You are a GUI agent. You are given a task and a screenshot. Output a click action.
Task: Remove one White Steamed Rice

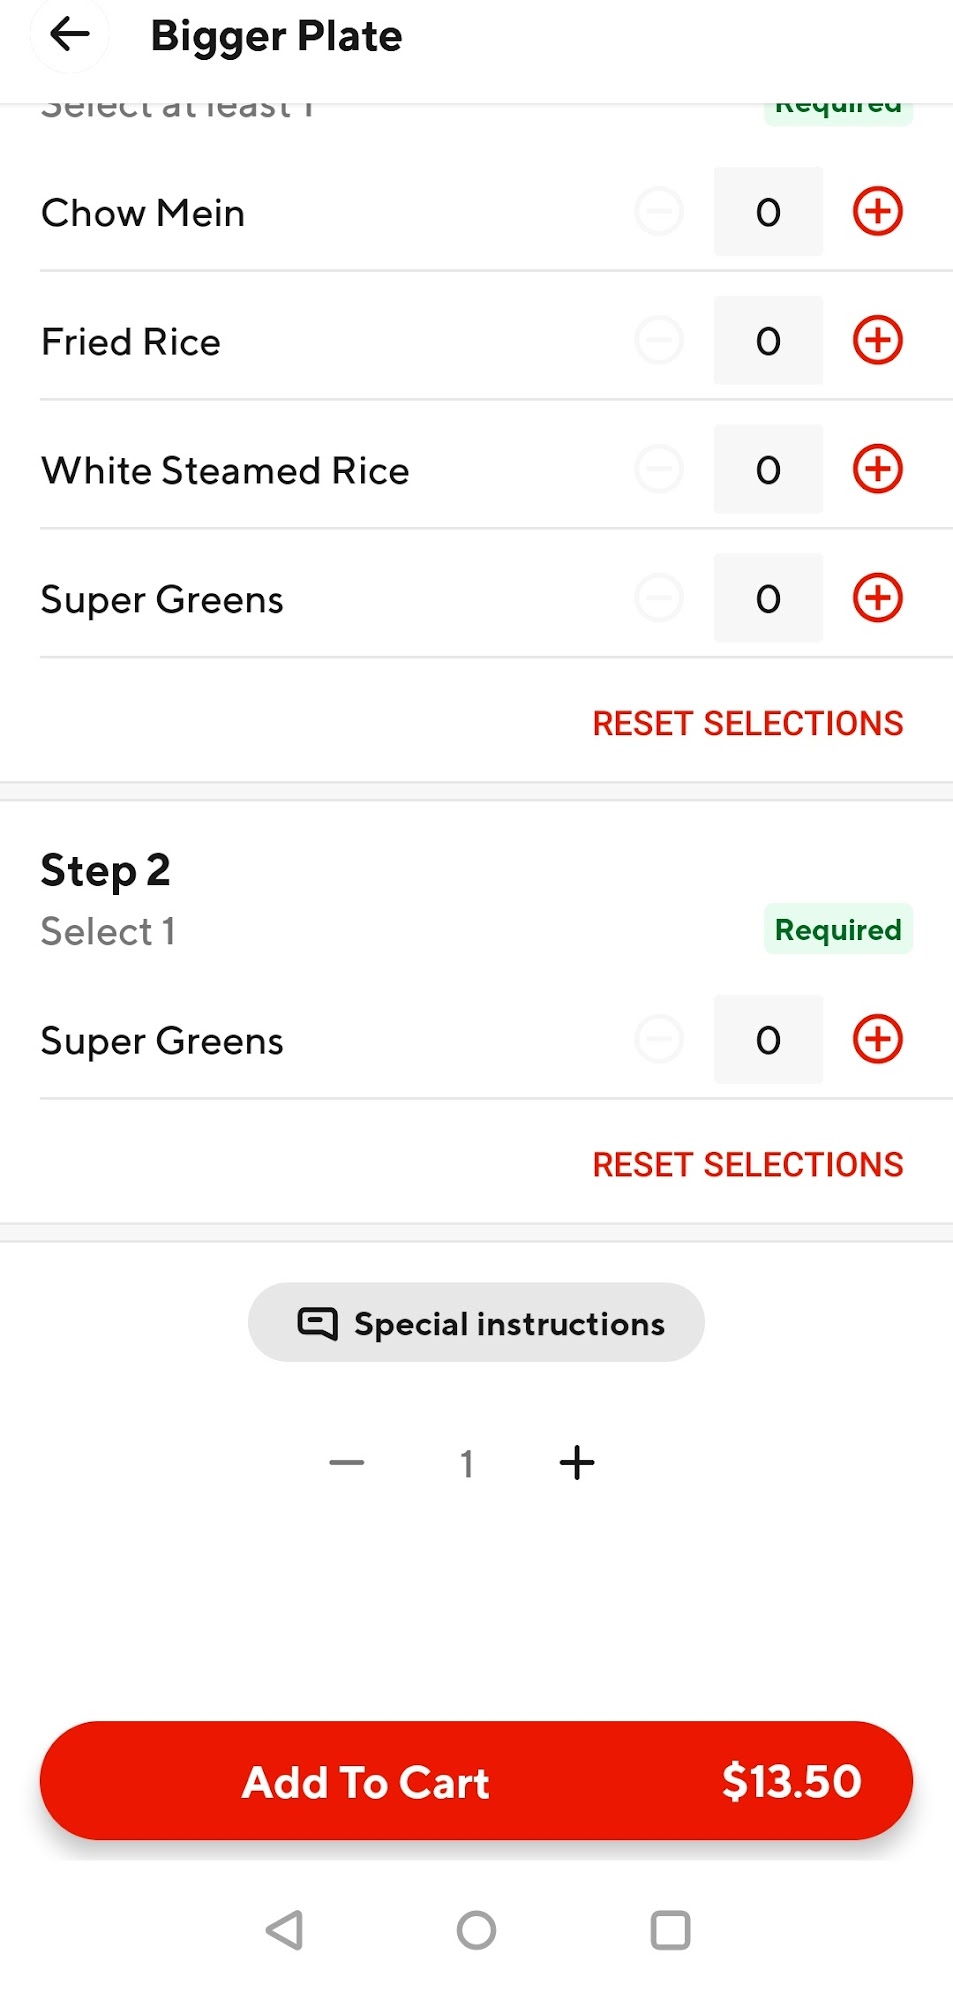659,469
